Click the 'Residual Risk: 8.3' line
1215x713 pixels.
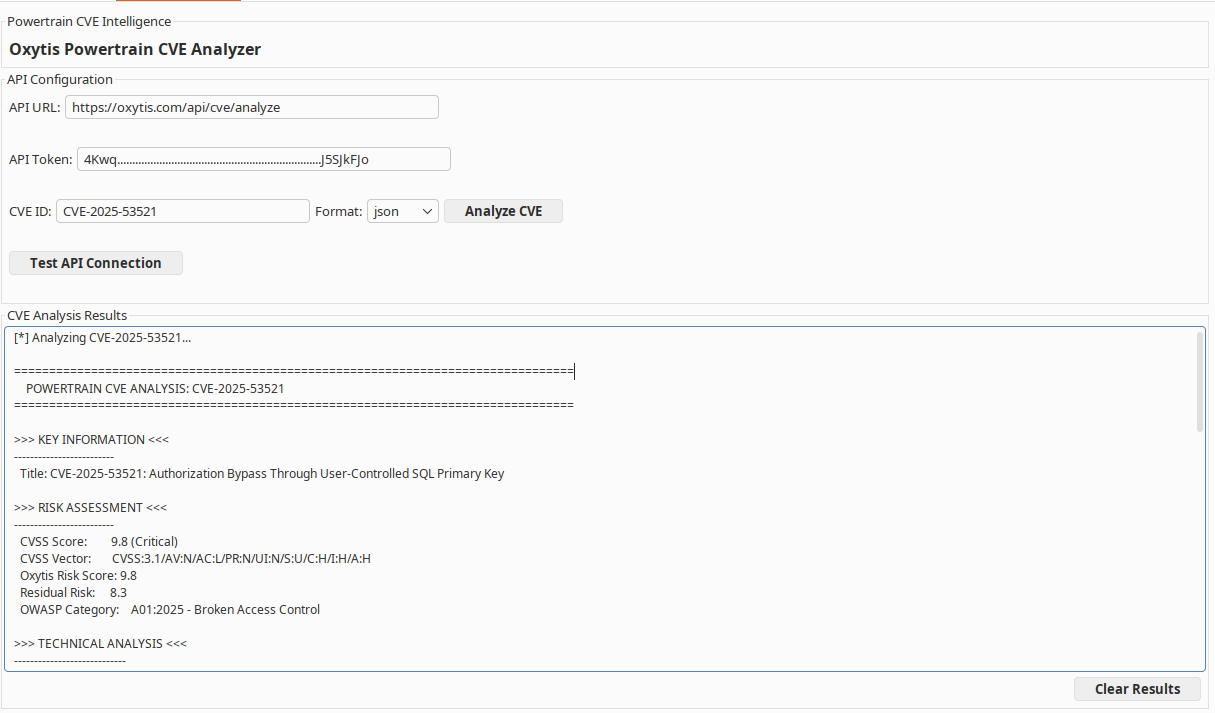pos(73,593)
